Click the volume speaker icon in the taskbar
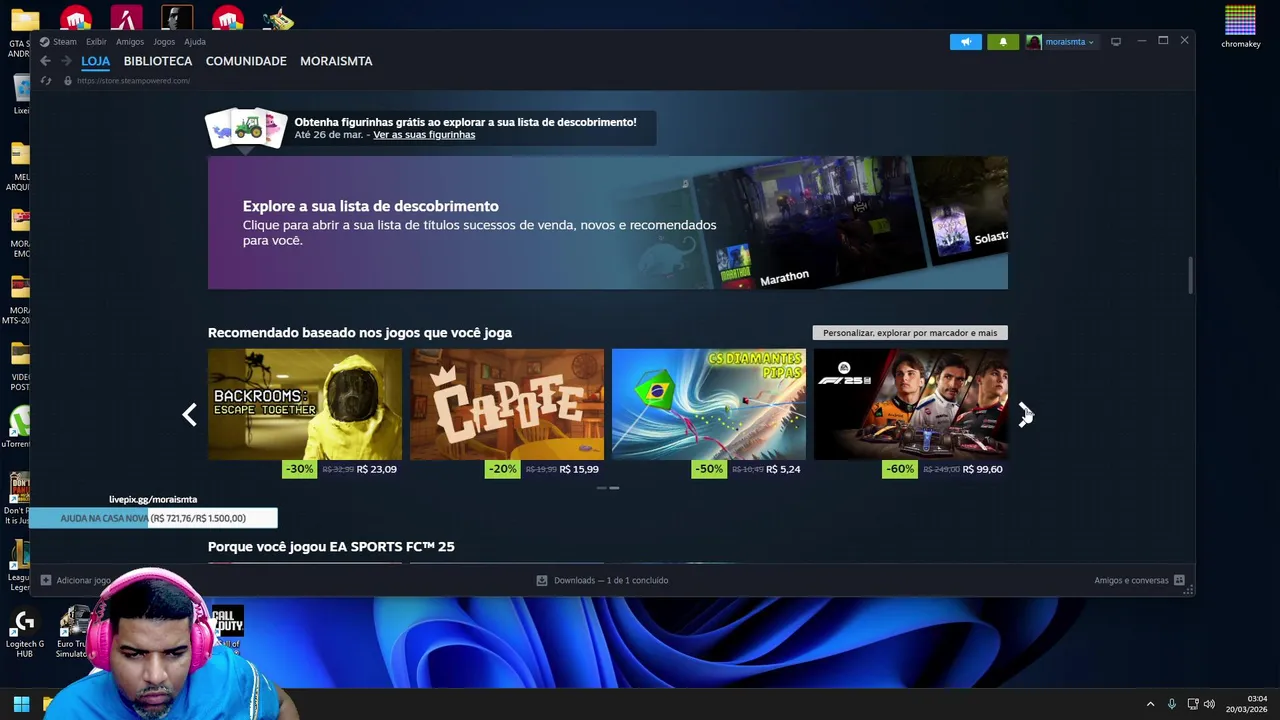The height and width of the screenshot is (720, 1280). 1209,704
